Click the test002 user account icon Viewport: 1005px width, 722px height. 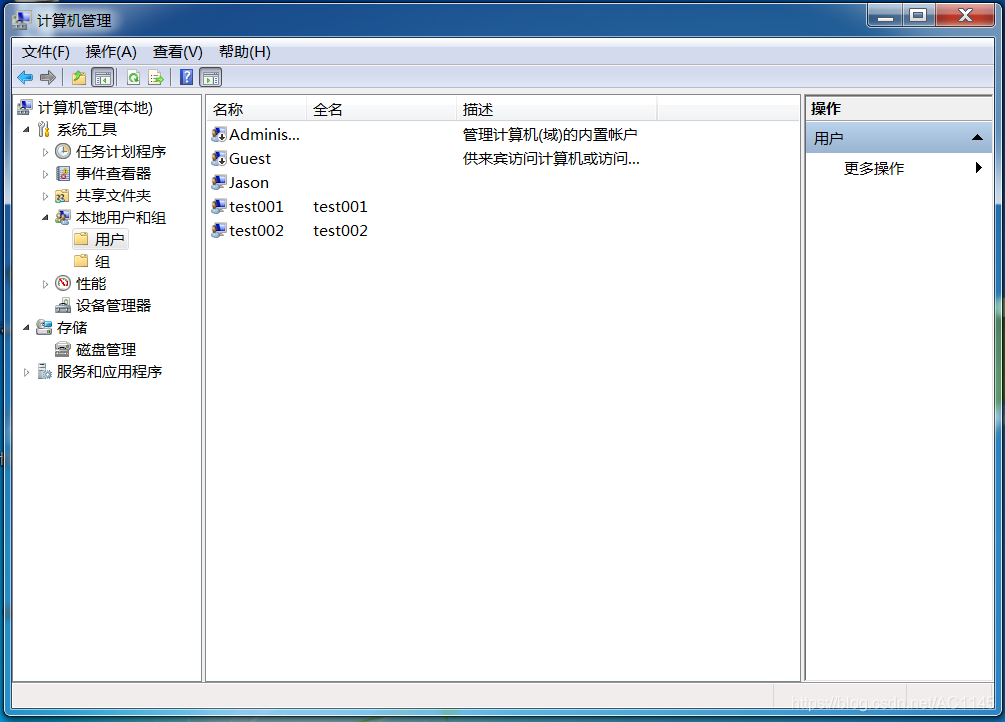pyautogui.click(x=219, y=230)
